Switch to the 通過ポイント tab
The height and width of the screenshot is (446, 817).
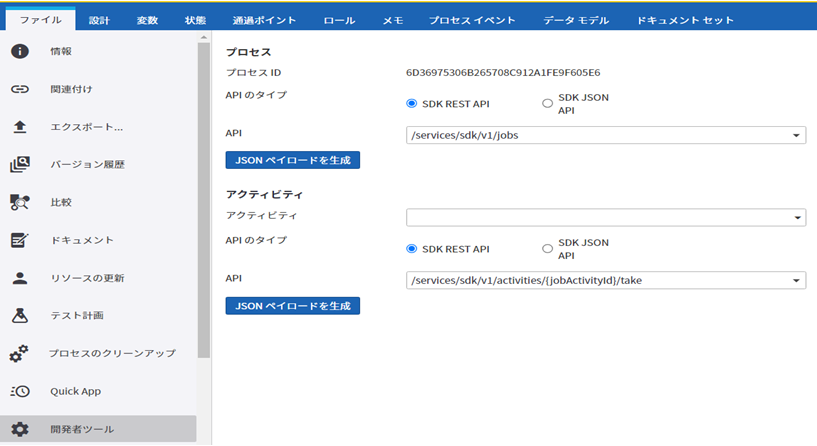[x=264, y=20]
